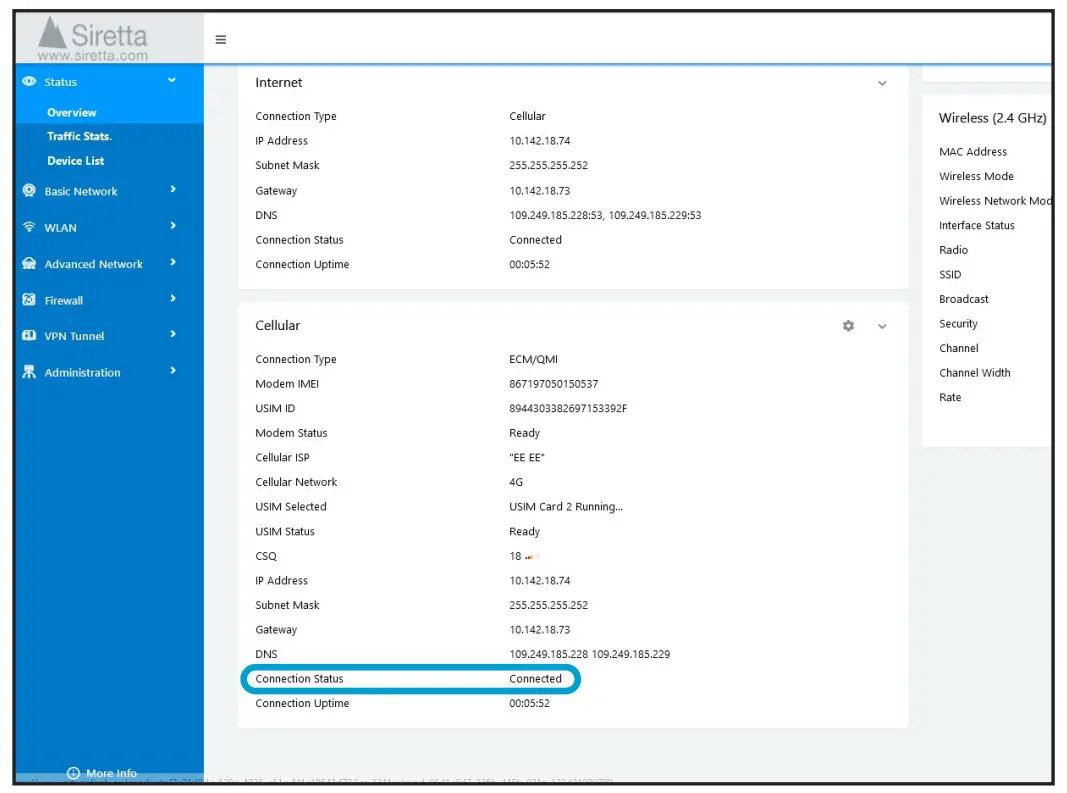Collapse the Cellular panel chevron
This screenshot has width=1067, height=793.
pos(882,327)
